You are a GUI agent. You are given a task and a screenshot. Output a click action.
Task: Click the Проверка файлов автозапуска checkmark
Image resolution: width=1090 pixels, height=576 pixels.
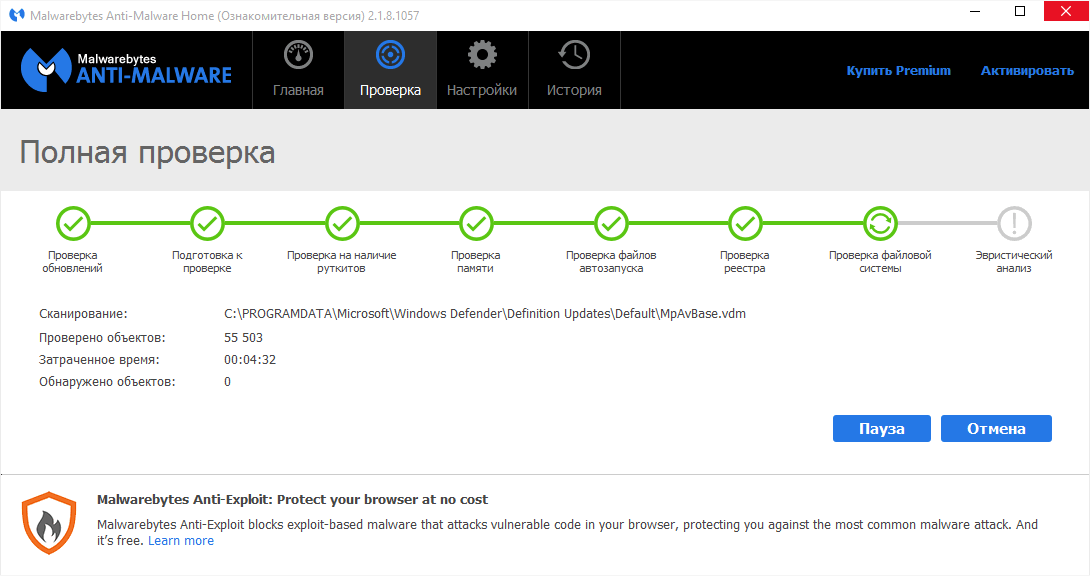[x=611, y=224]
